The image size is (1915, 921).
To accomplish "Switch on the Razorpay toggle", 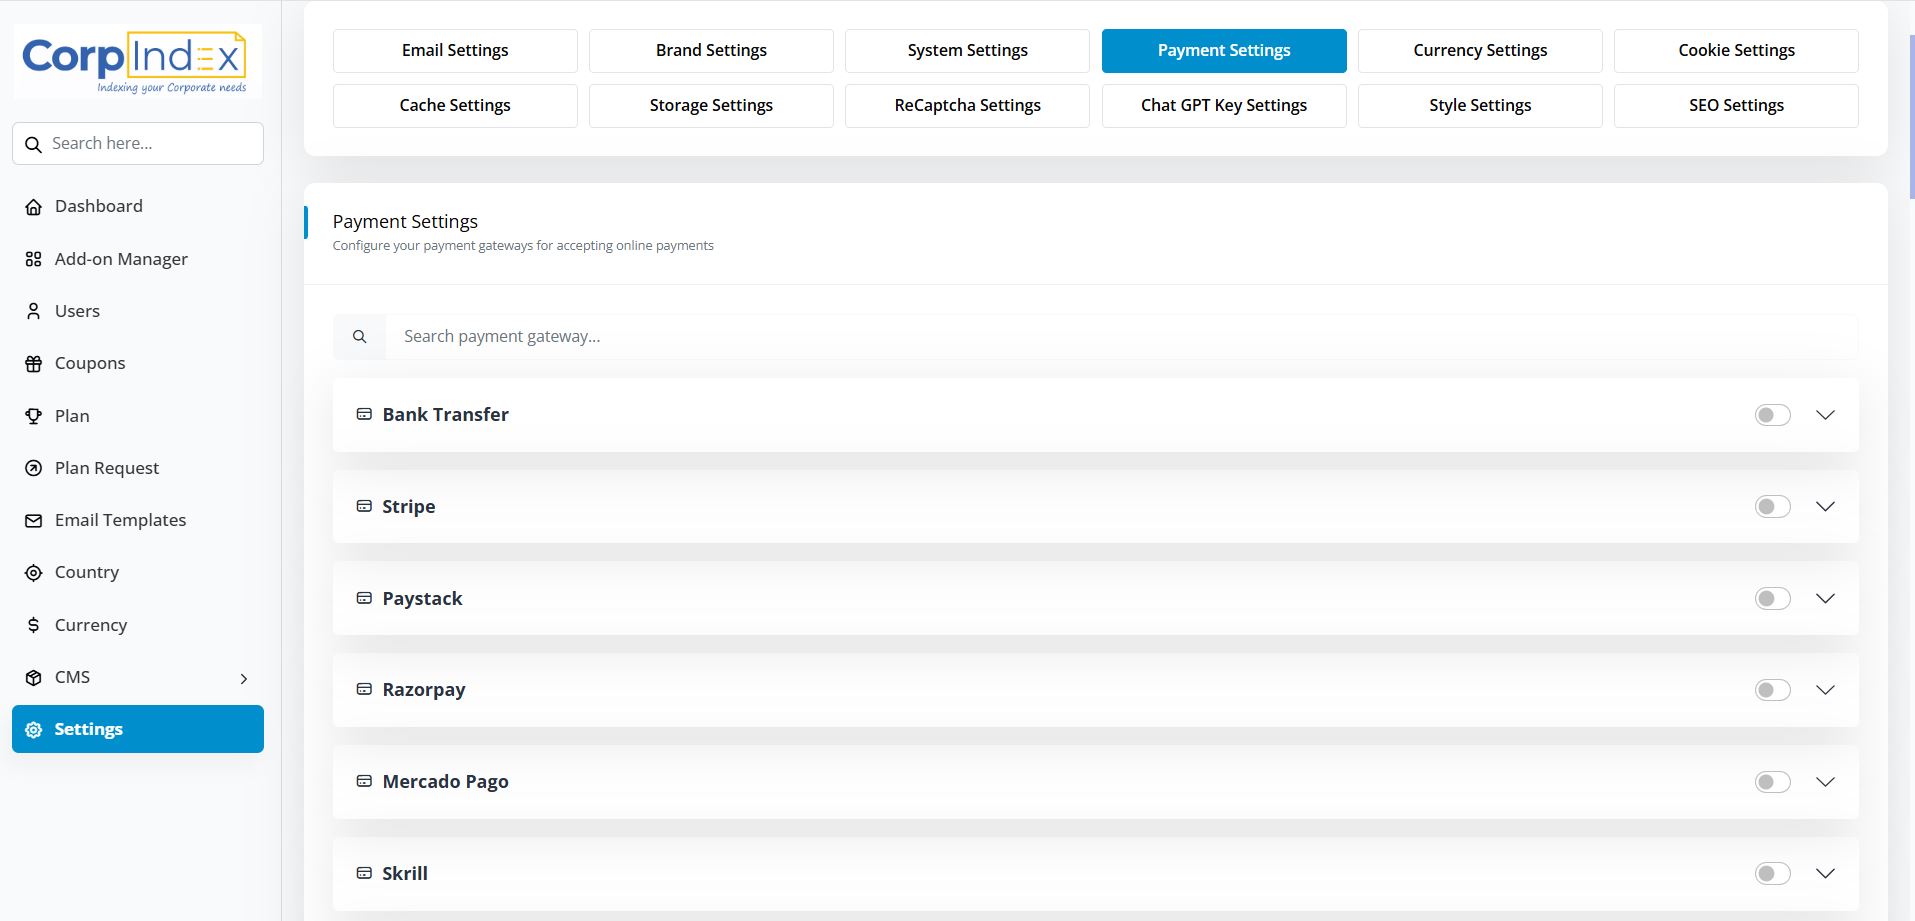I will tap(1772, 690).
